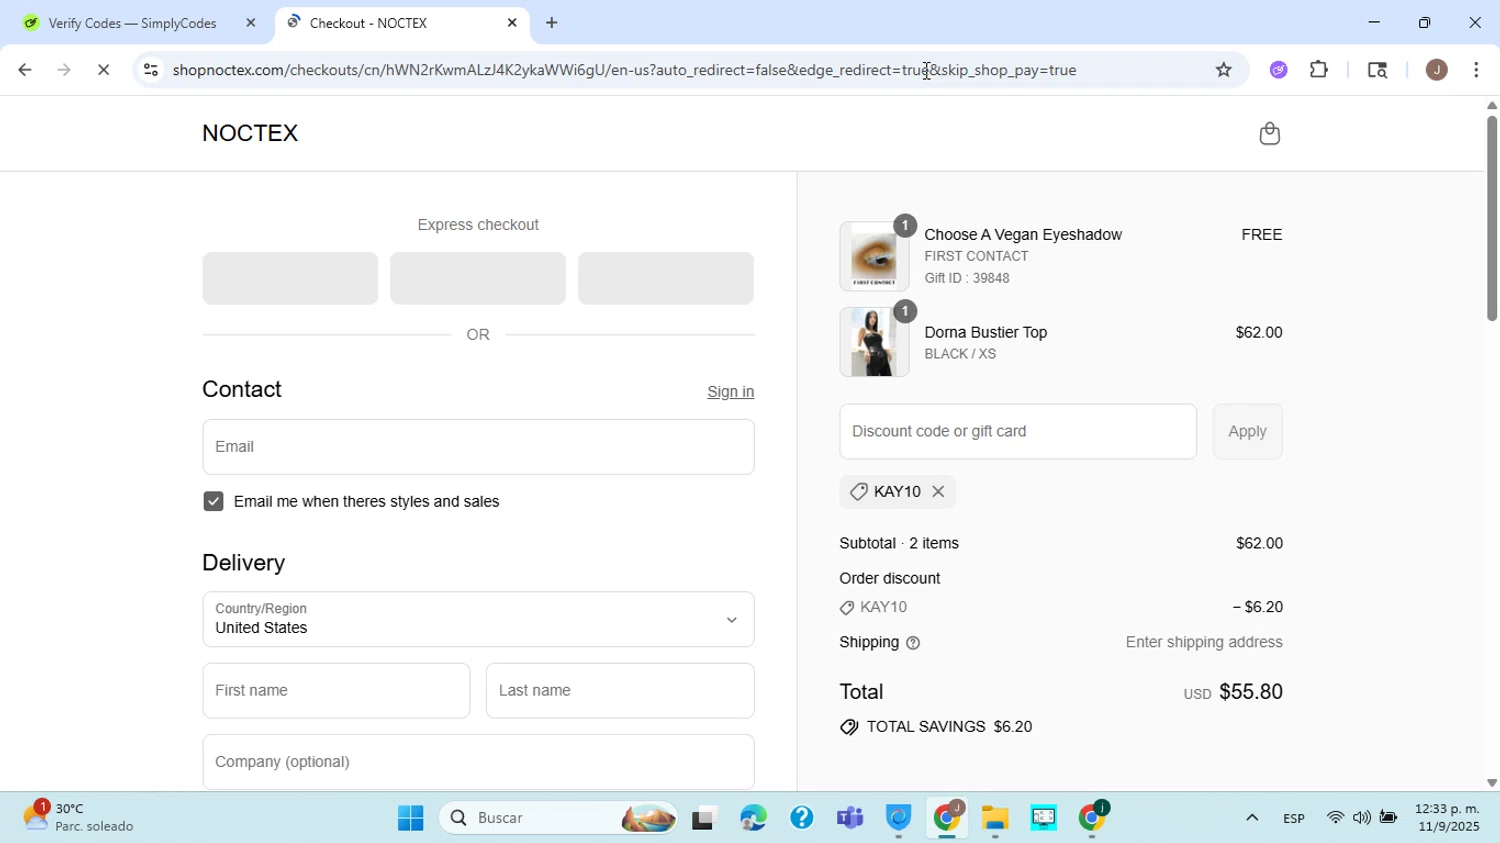1500x843 pixels.
Task: Open the Snipping Tool from the taskbar
Action: tap(1043, 818)
